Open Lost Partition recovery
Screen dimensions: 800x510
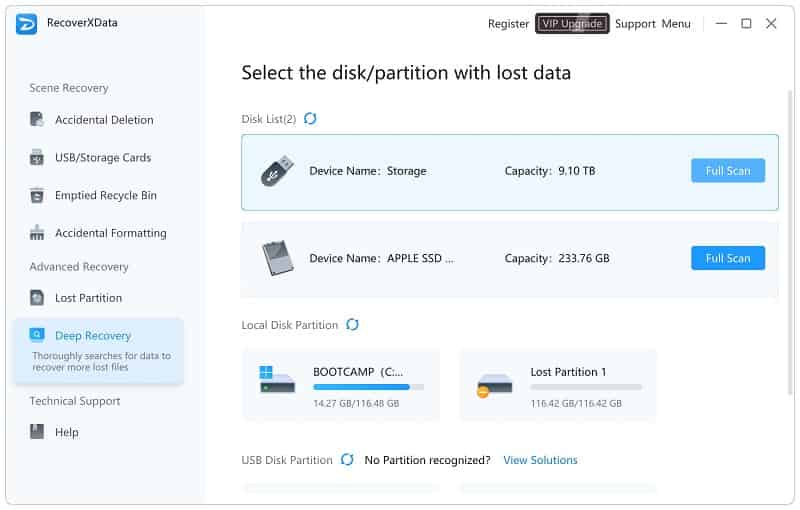point(88,298)
